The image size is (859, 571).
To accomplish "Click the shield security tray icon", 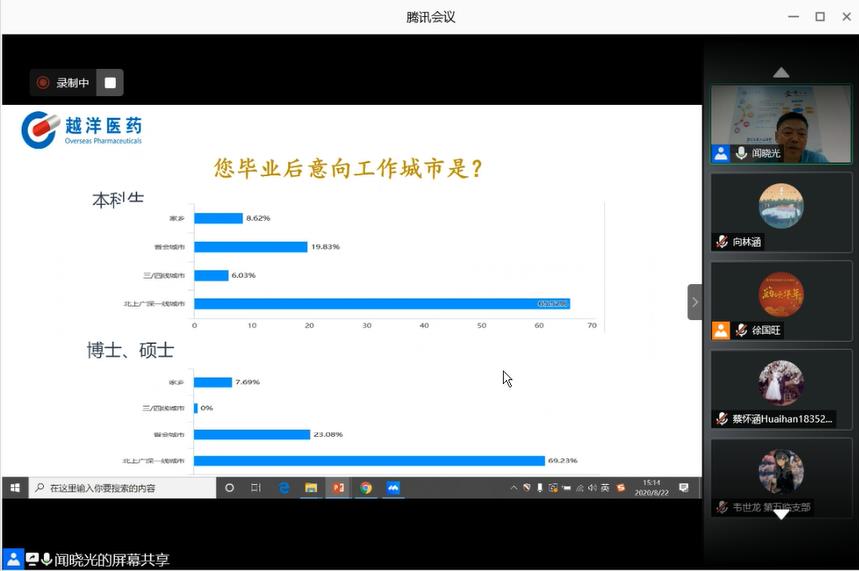I will point(526,487).
